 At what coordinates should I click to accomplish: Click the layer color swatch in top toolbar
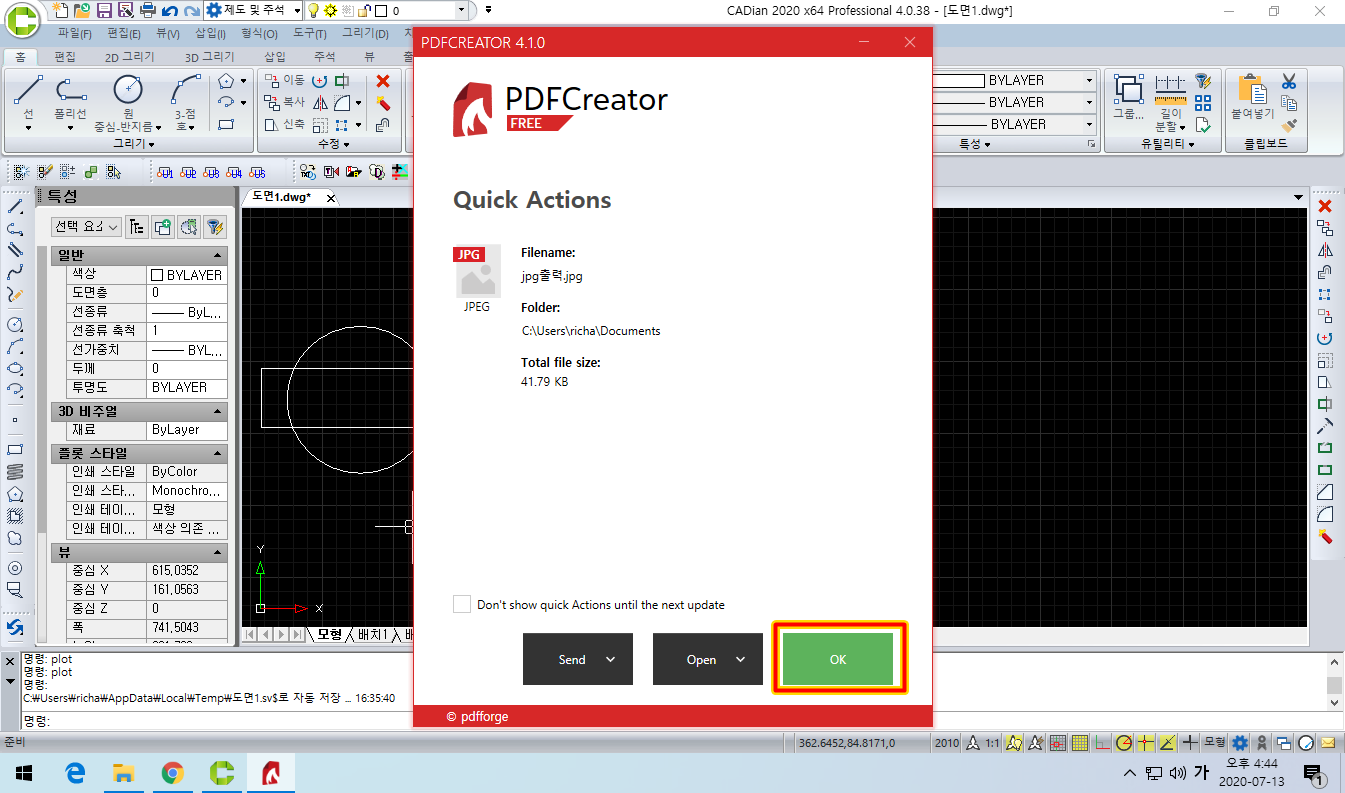[x=380, y=11]
